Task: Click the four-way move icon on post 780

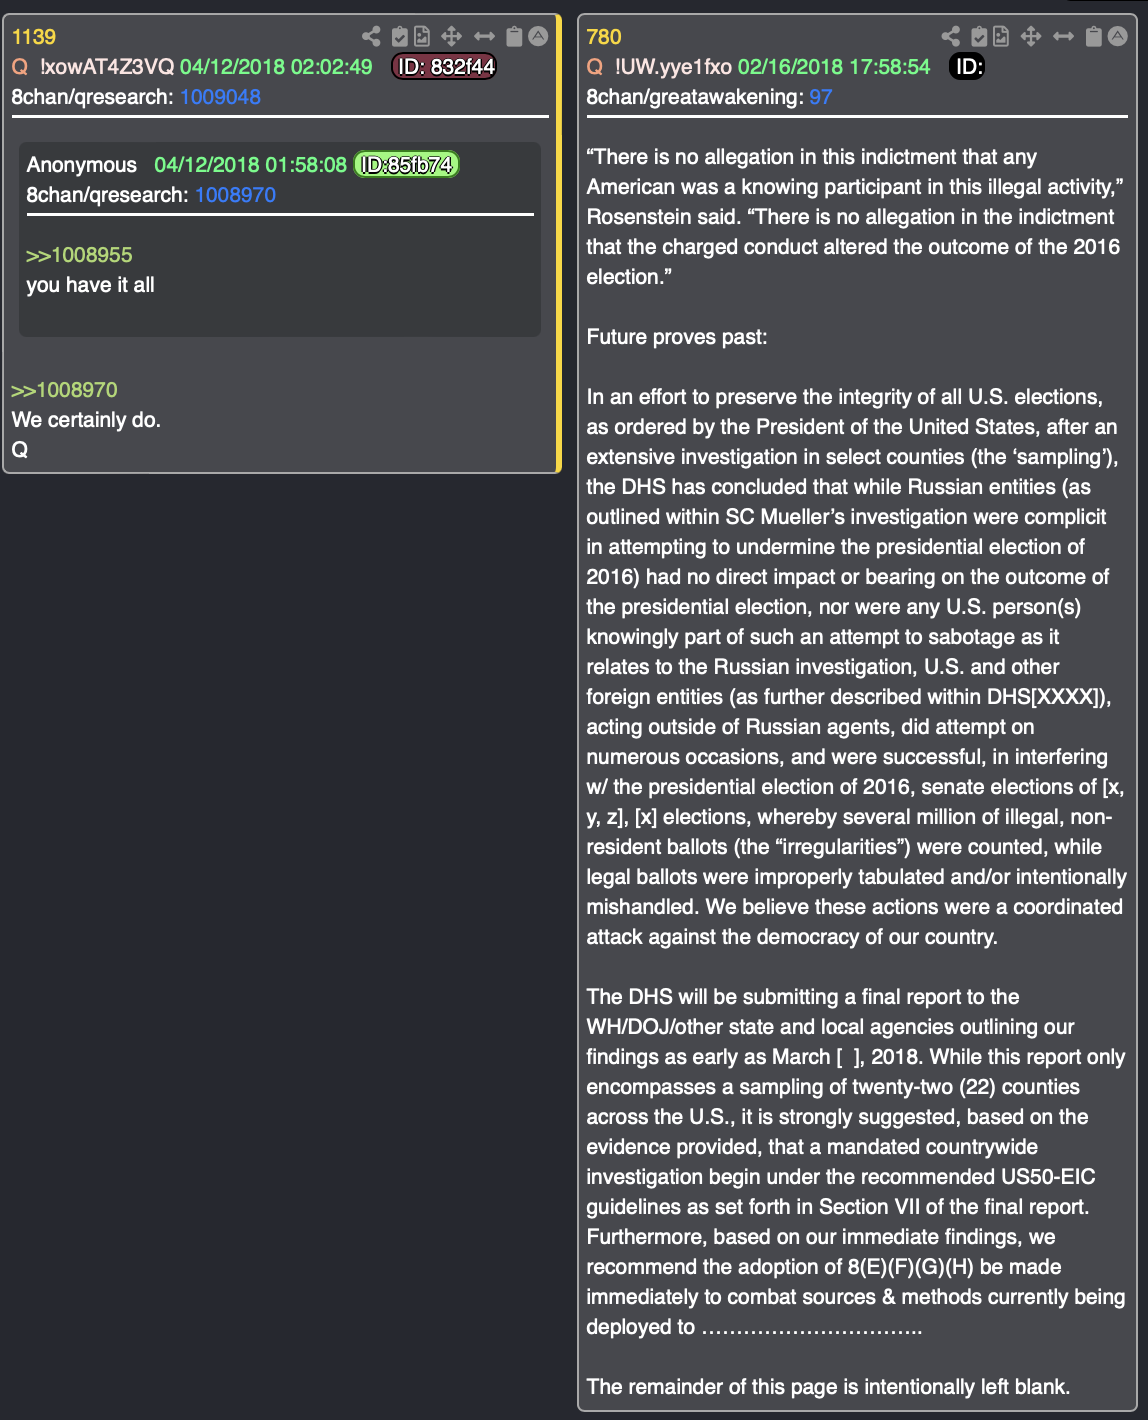Action: [1031, 37]
